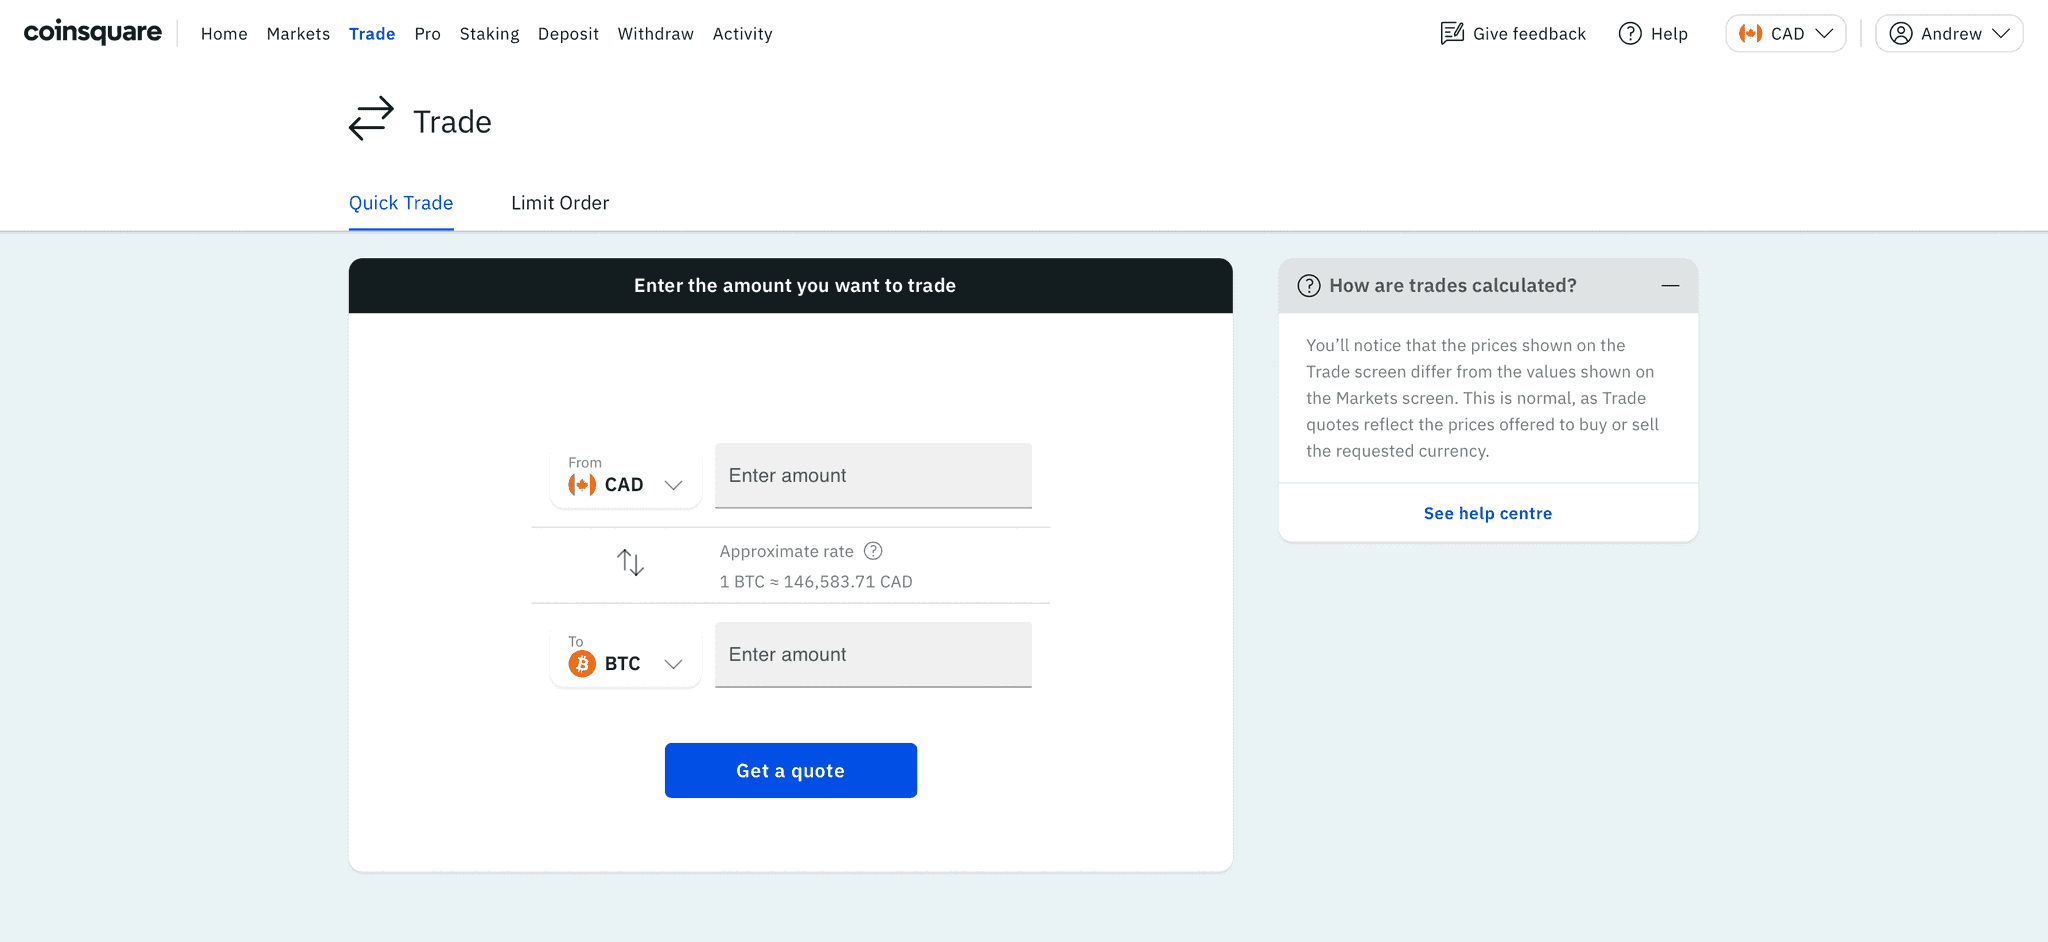
Task: Open the From CAD currency dropdown
Action: (626, 477)
